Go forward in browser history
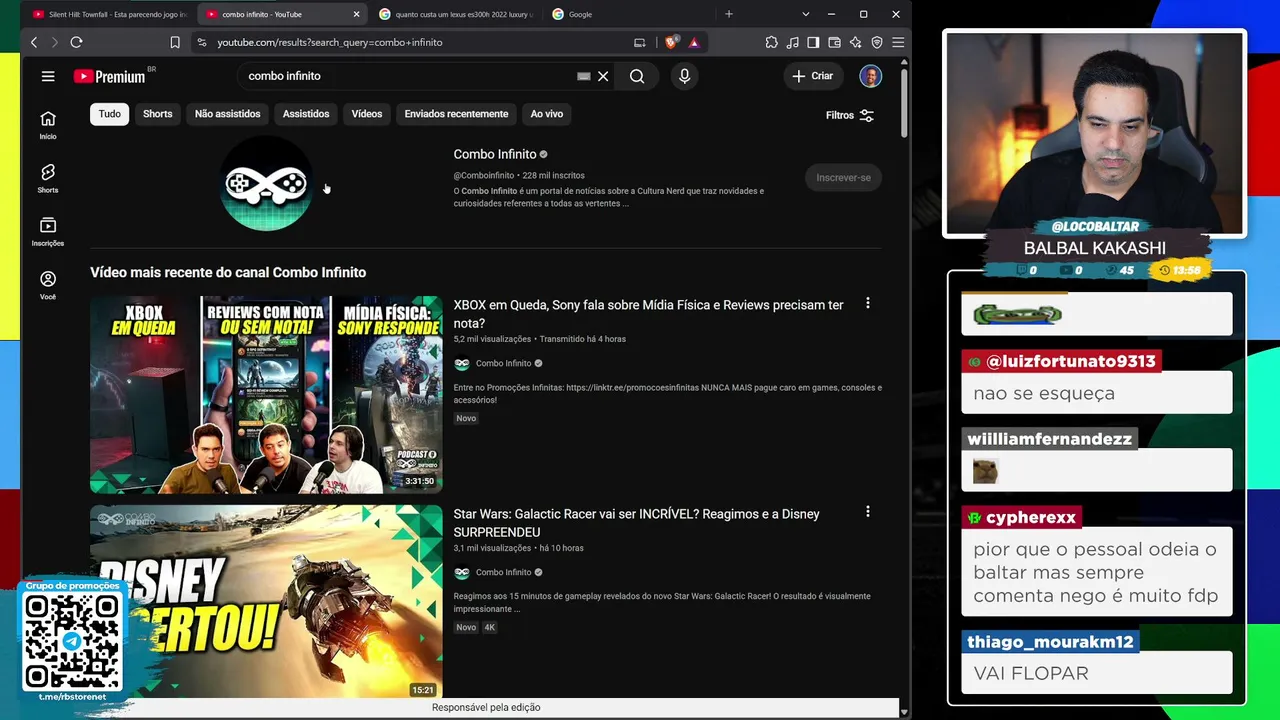This screenshot has height=720, width=1280. [54, 42]
